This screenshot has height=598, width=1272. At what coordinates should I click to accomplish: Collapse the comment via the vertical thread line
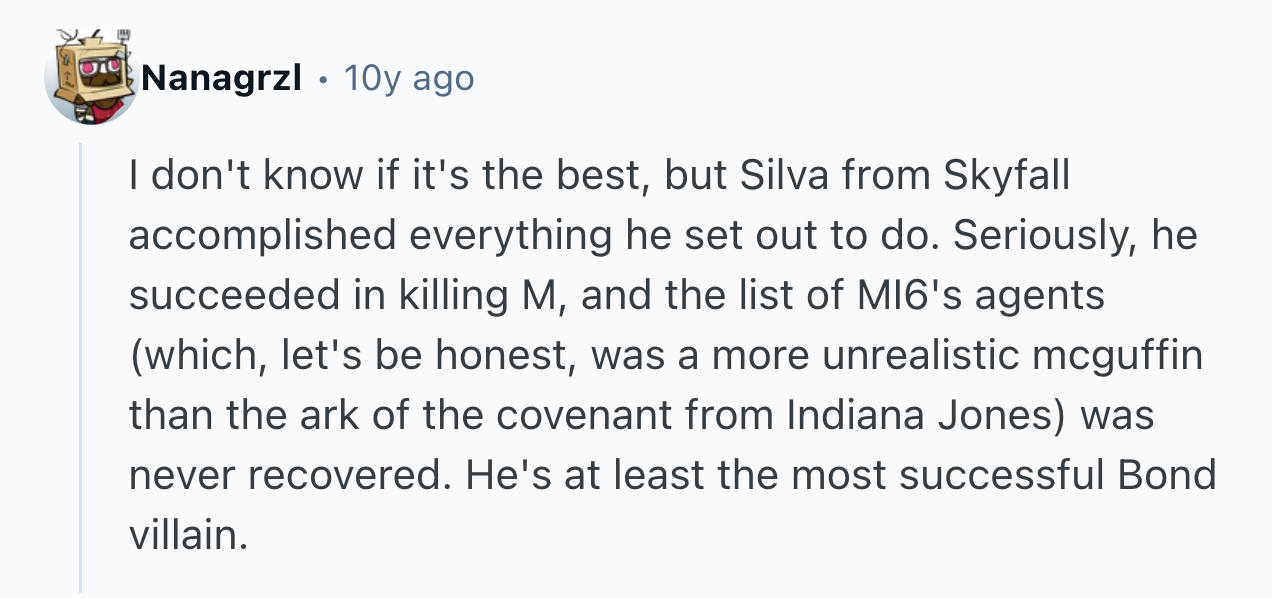82,368
